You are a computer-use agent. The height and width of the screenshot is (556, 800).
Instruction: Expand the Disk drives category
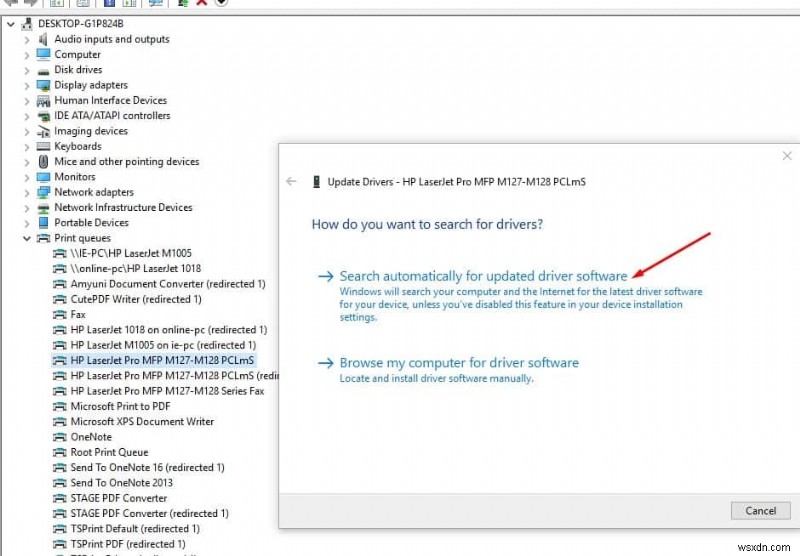tap(27, 70)
